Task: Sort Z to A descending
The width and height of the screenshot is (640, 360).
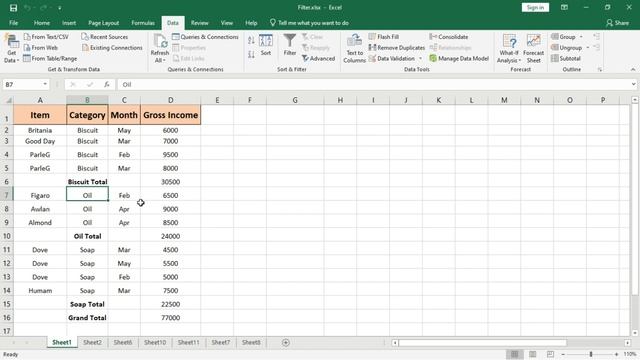Action: (x=251, y=54)
